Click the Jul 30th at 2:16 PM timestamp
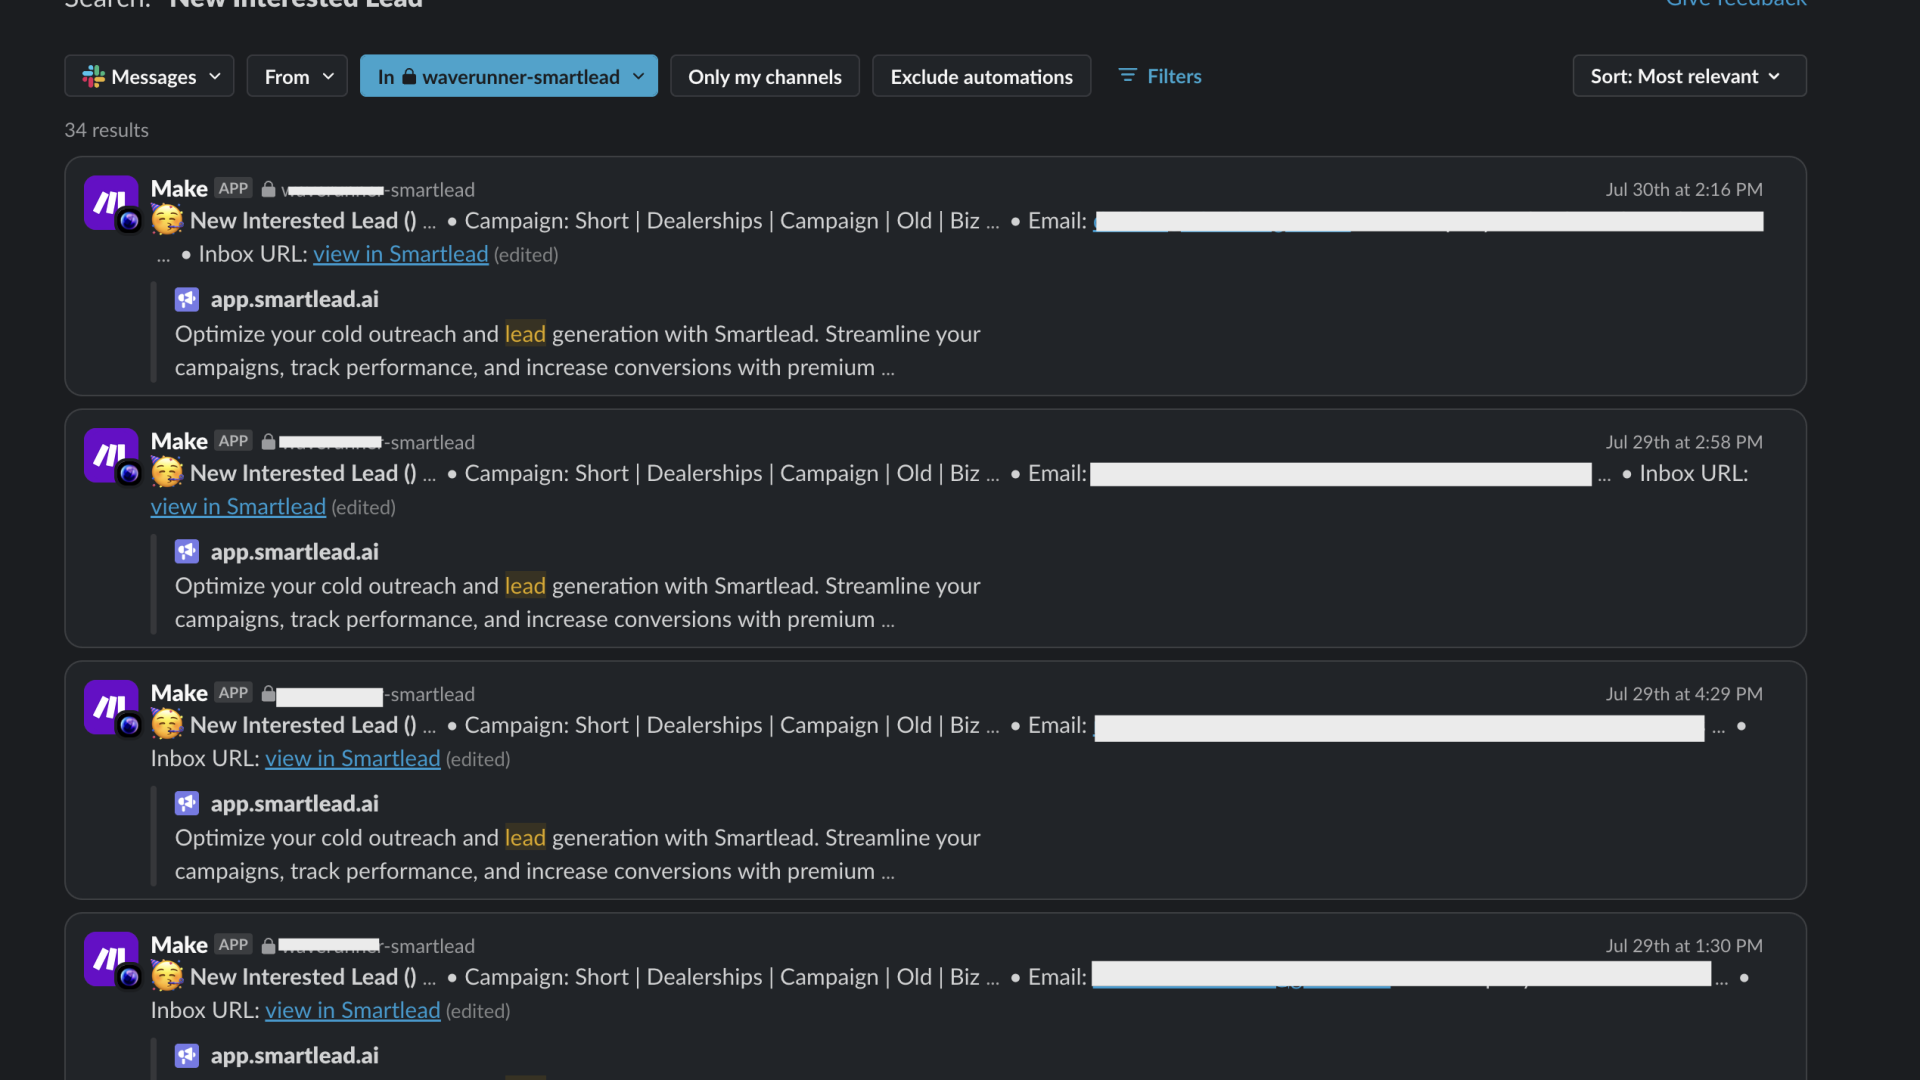1920x1080 pixels. [x=1684, y=189]
